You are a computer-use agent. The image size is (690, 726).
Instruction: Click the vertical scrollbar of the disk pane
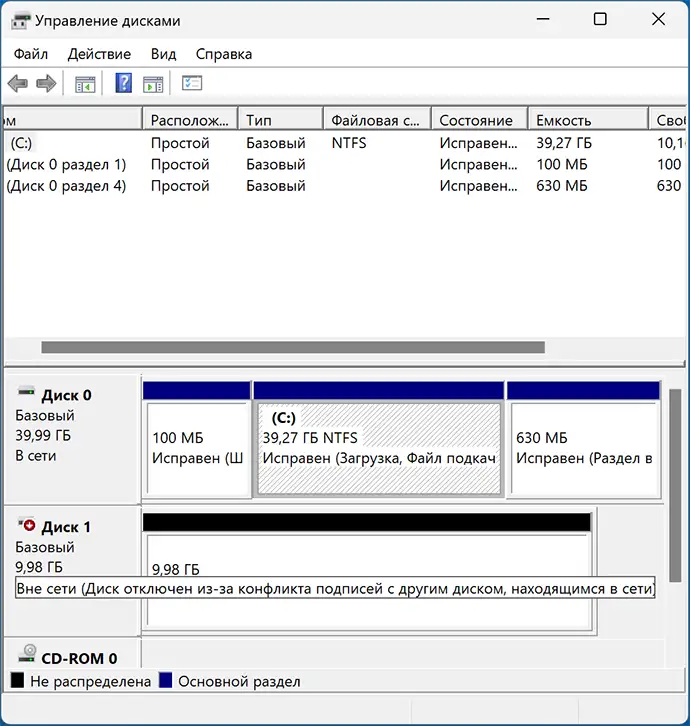coord(675,485)
